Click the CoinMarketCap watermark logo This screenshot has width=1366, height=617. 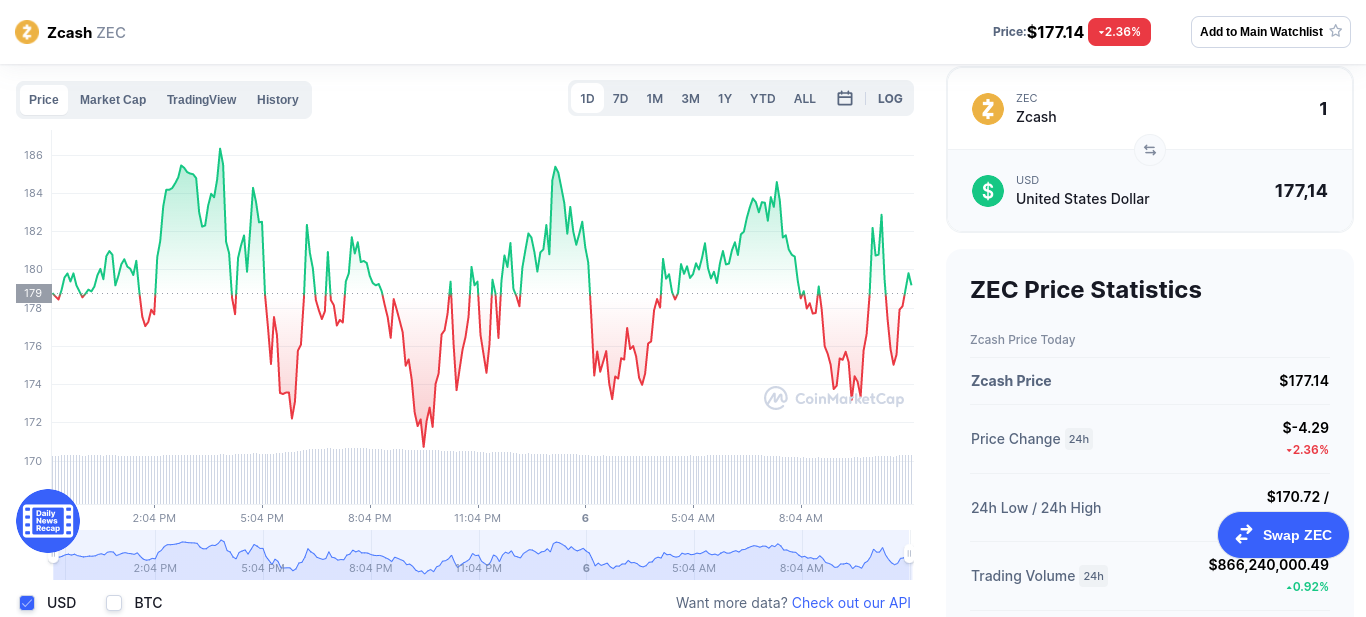pyautogui.click(x=834, y=398)
